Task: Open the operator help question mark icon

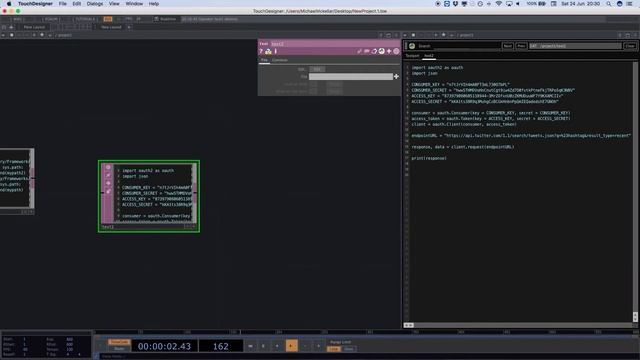Action: [x=261, y=51]
